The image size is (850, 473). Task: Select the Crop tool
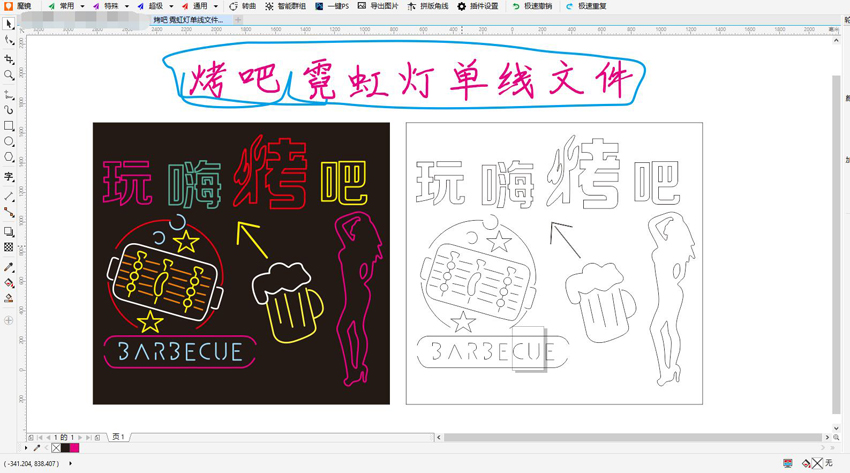[9, 59]
